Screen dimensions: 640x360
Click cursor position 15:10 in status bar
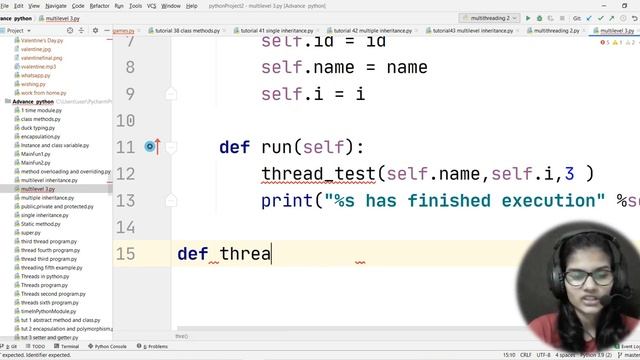point(509,355)
